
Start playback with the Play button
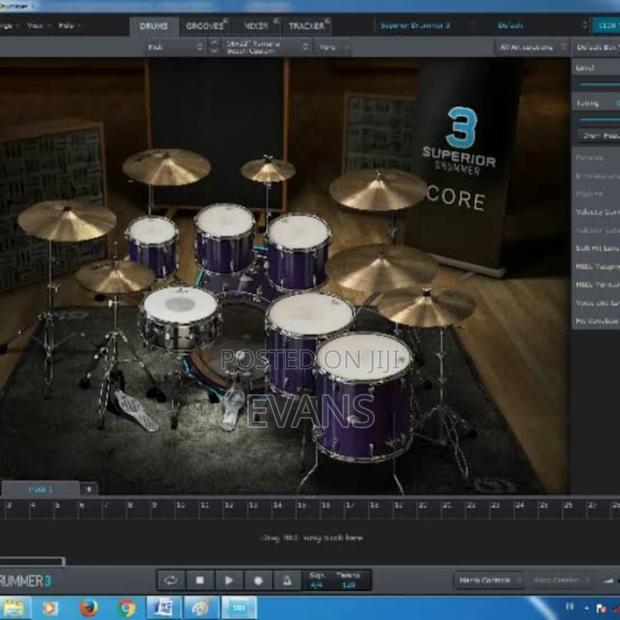229,580
